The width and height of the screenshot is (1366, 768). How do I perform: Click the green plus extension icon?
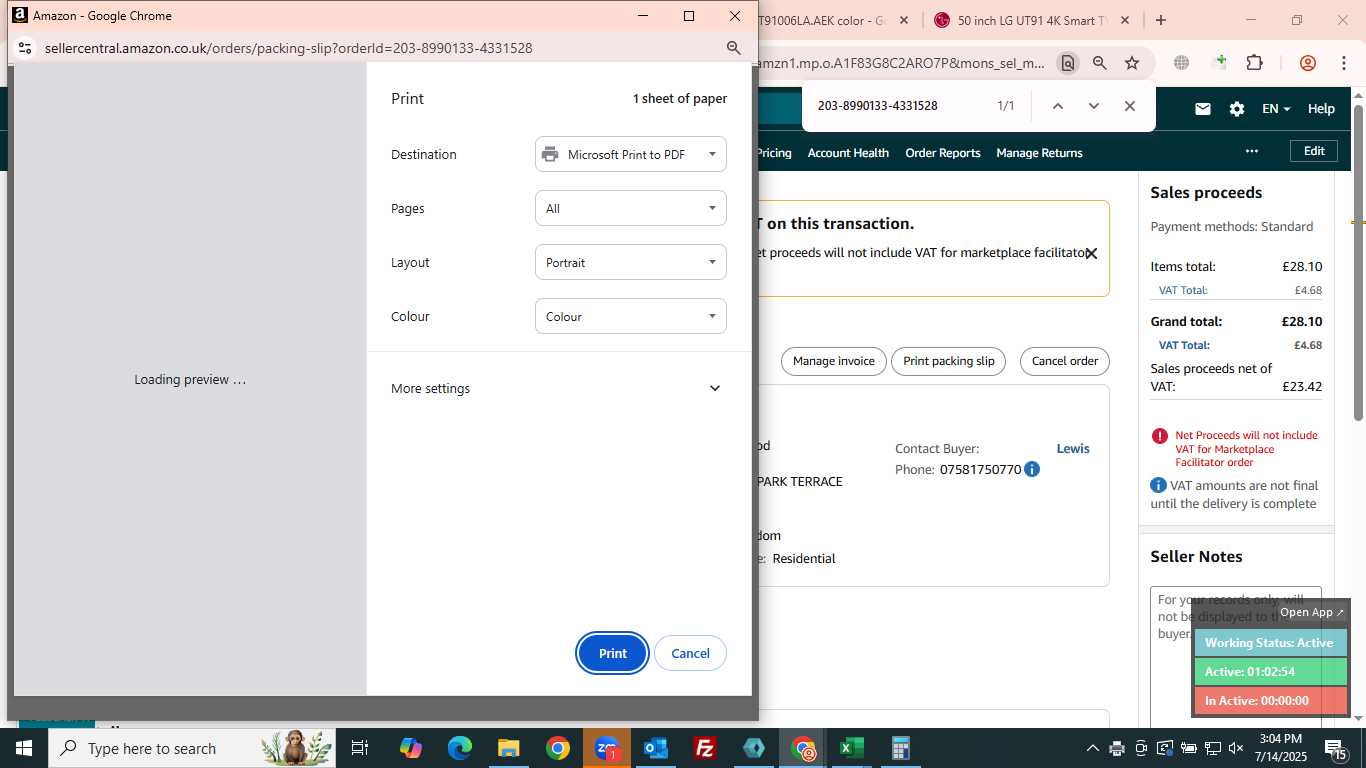[x=1219, y=62]
